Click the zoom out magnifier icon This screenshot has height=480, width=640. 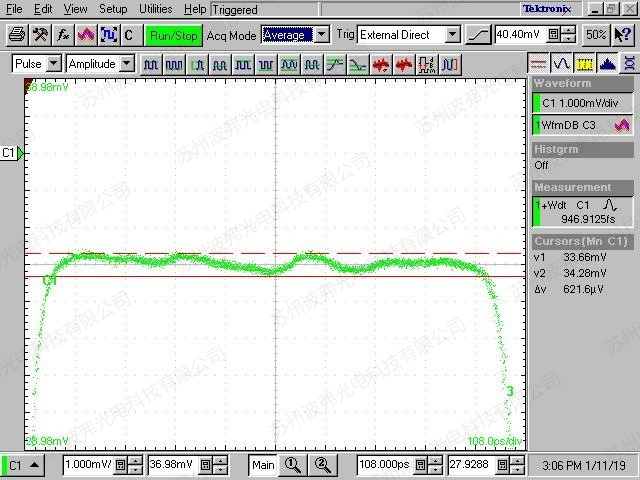(322, 465)
